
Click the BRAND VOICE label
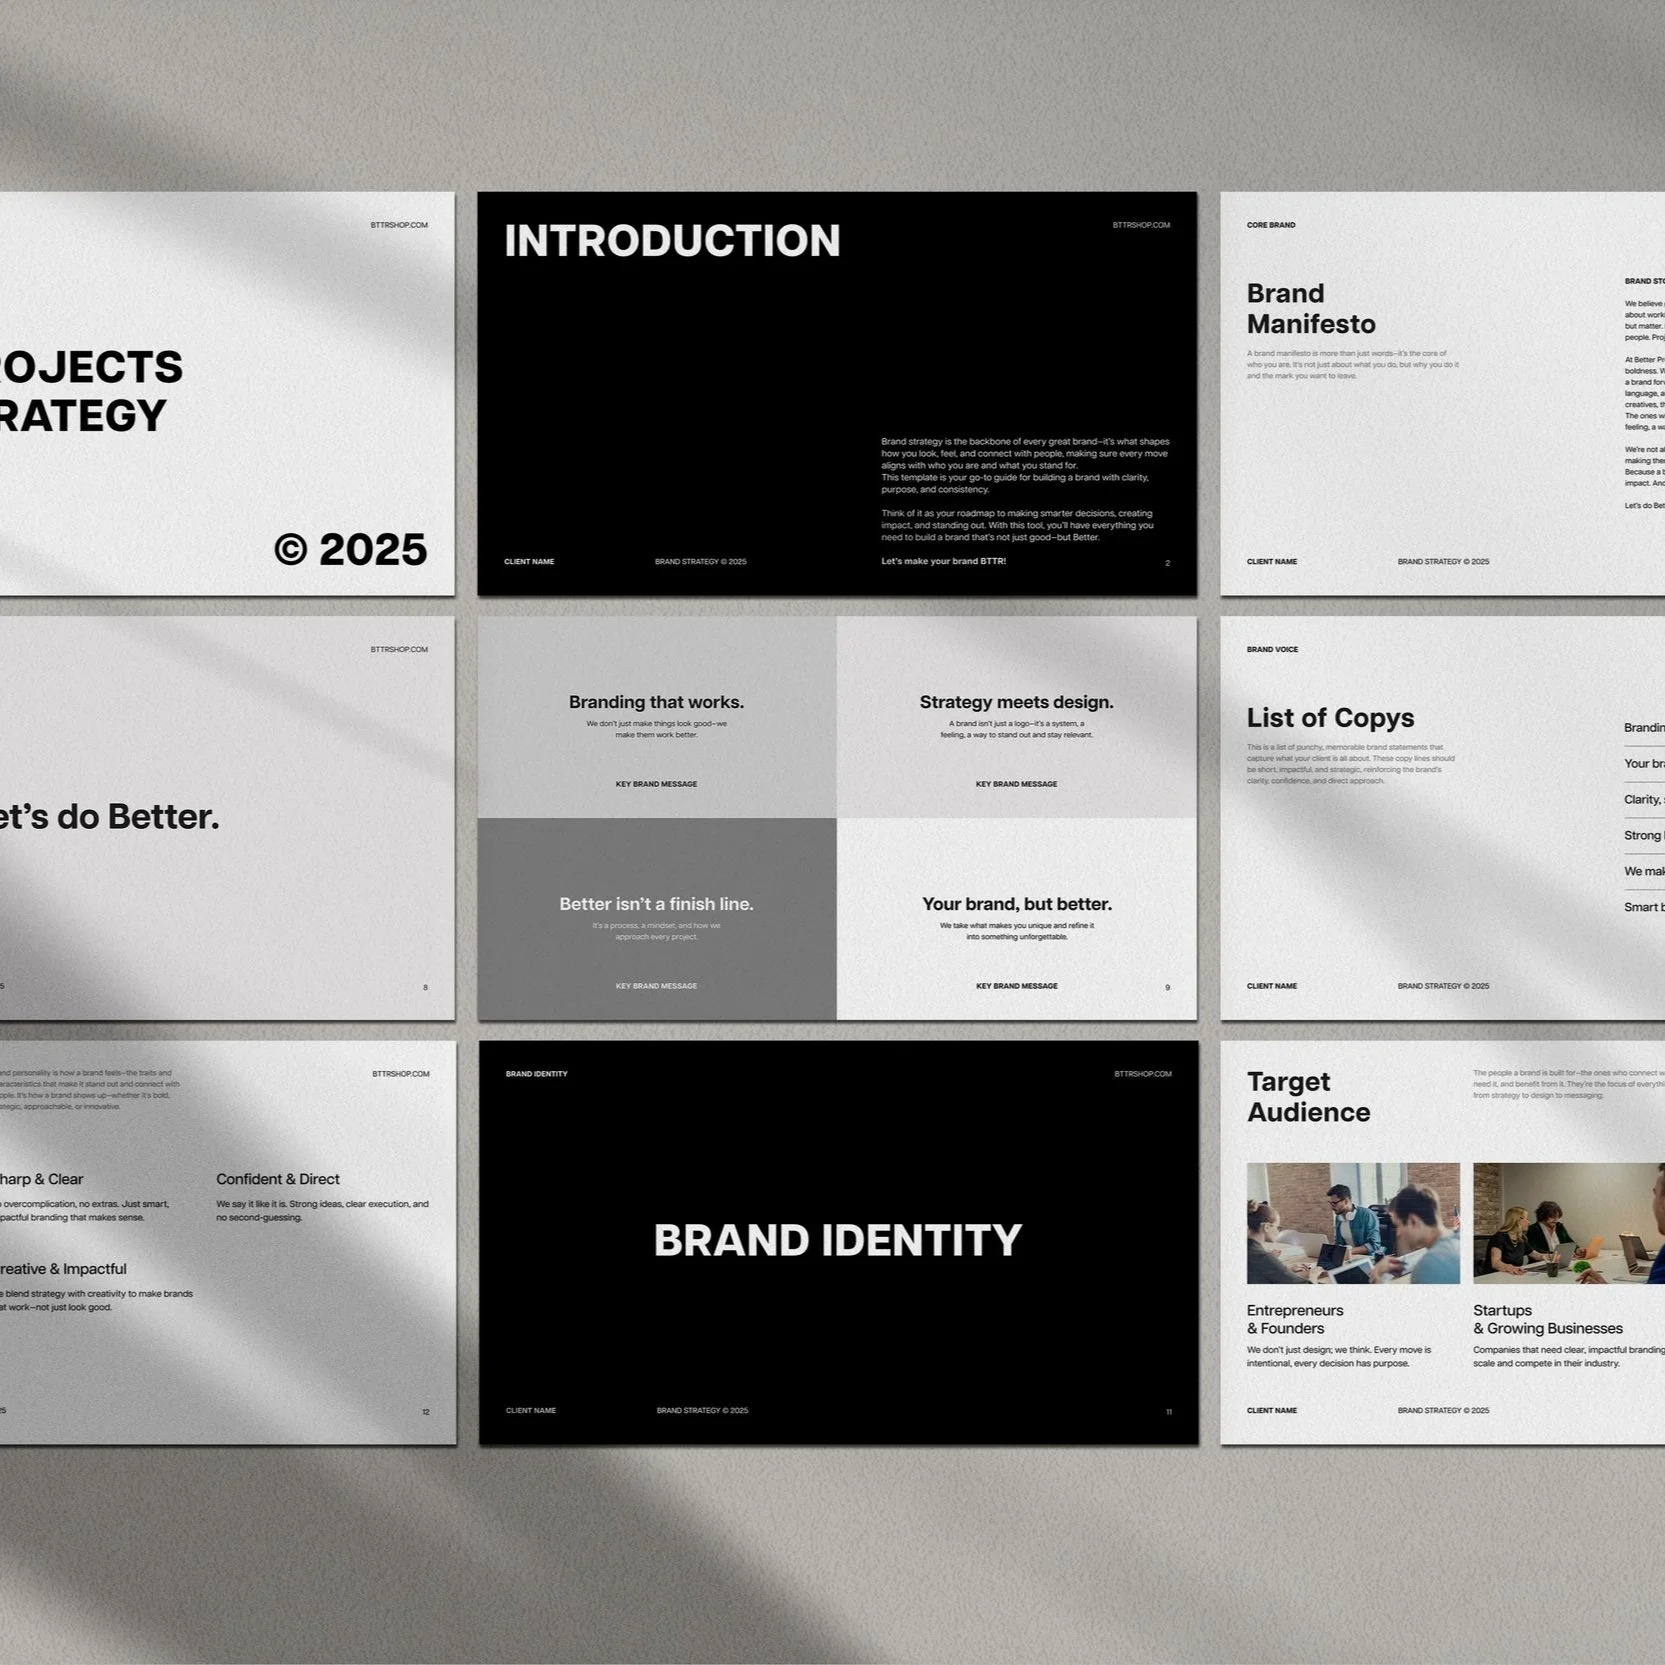(x=1272, y=650)
